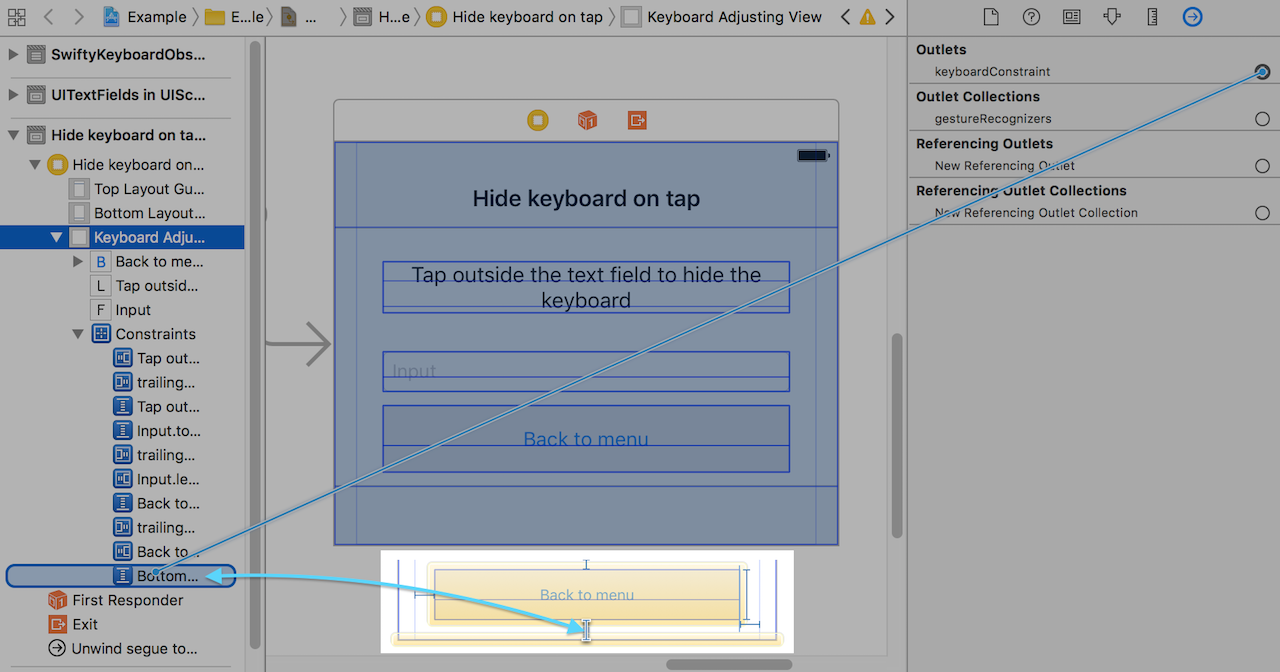Show the Quick Help inspector
Image resolution: width=1280 pixels, height=672 pixels.
1031,17
